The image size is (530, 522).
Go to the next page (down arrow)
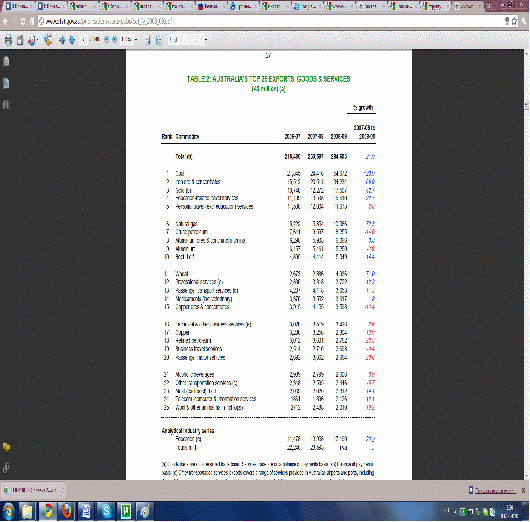click(x=72, y=40)
